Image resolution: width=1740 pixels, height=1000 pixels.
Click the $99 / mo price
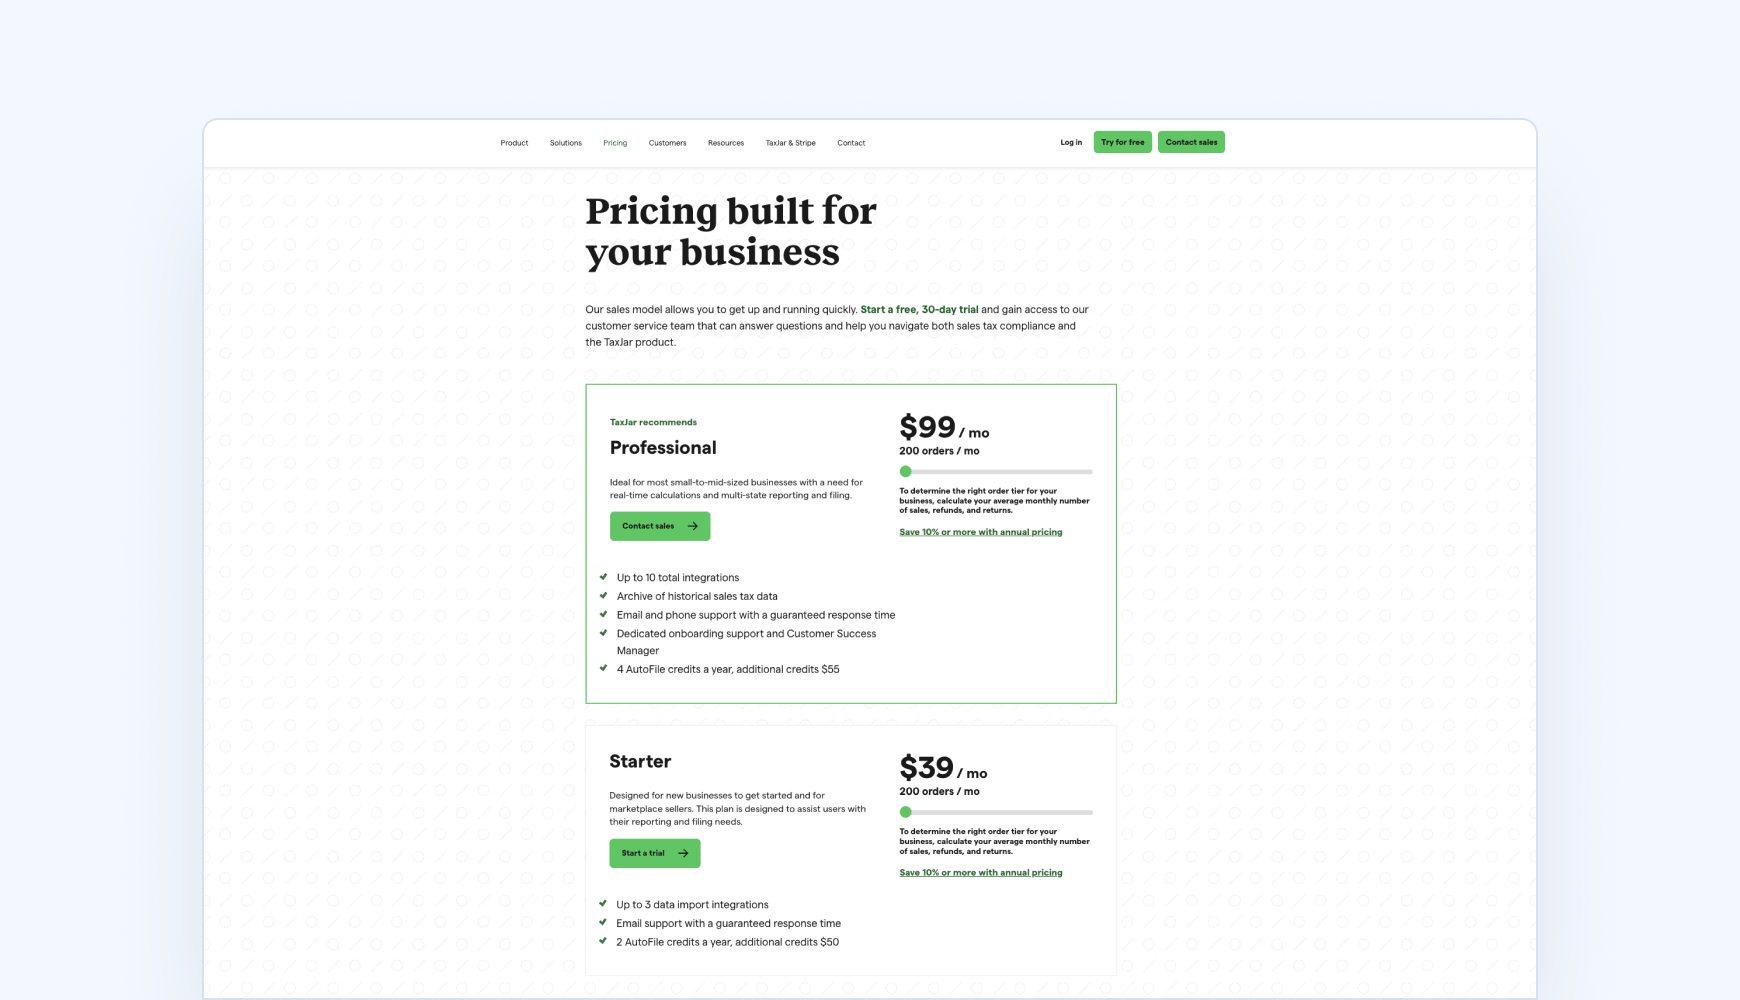944,428
